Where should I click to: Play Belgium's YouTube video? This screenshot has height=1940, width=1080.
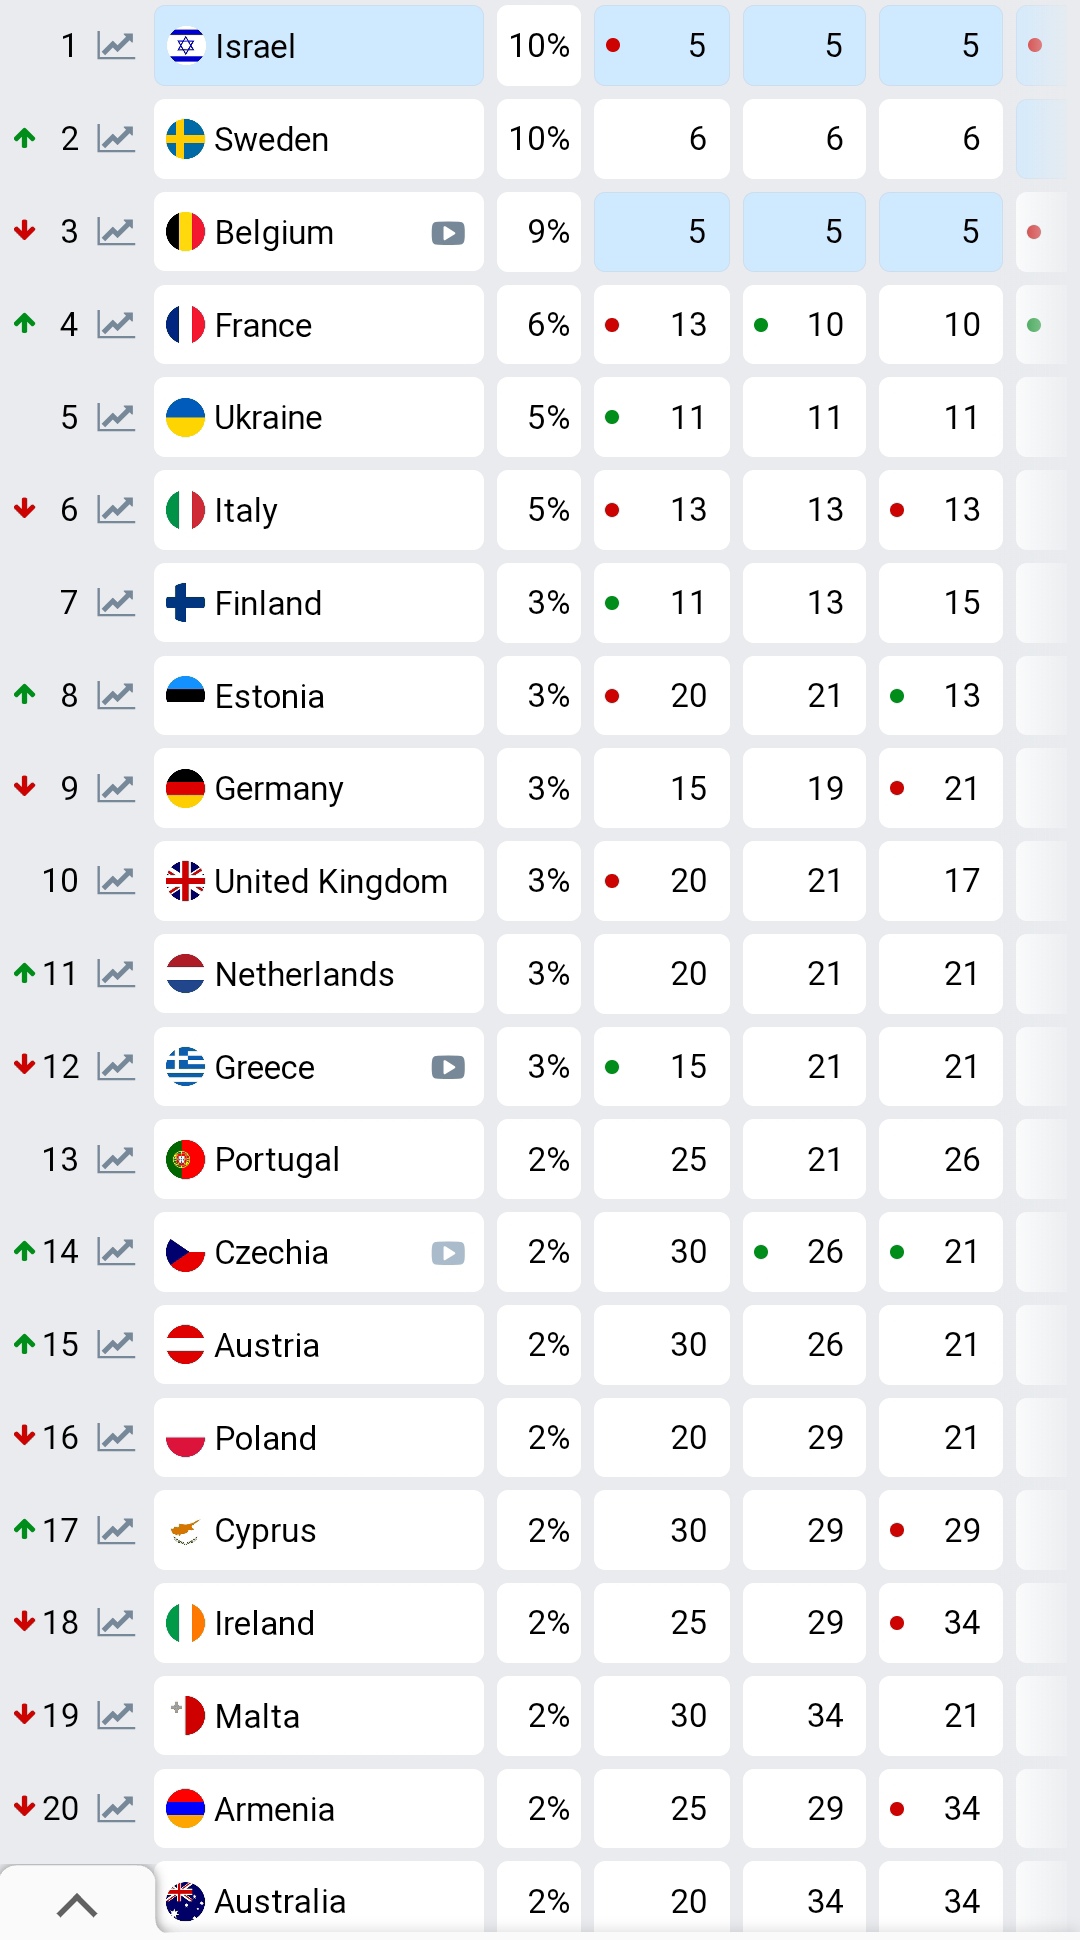click(x=448, y=232)
